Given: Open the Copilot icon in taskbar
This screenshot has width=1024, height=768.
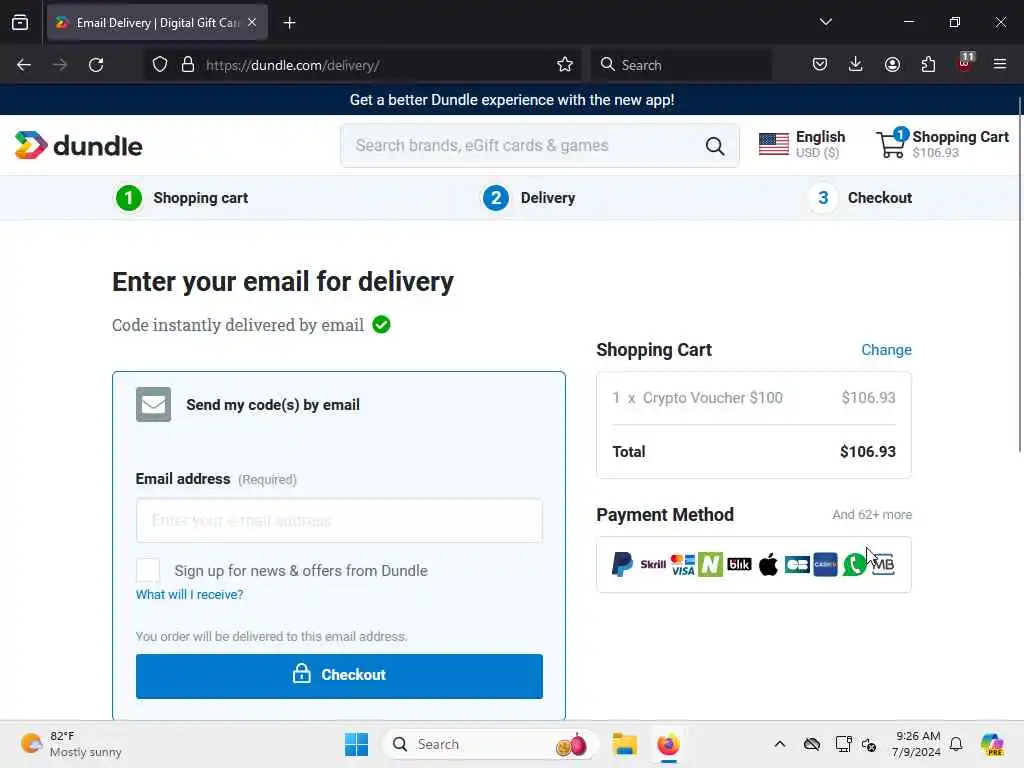Looking at the screenshot, I should (x=992, y=744).
